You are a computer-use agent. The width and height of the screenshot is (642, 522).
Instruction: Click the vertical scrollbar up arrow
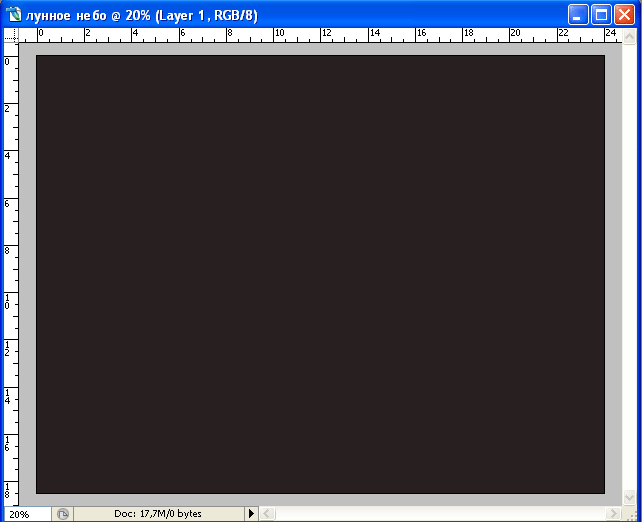click(629, 36)
